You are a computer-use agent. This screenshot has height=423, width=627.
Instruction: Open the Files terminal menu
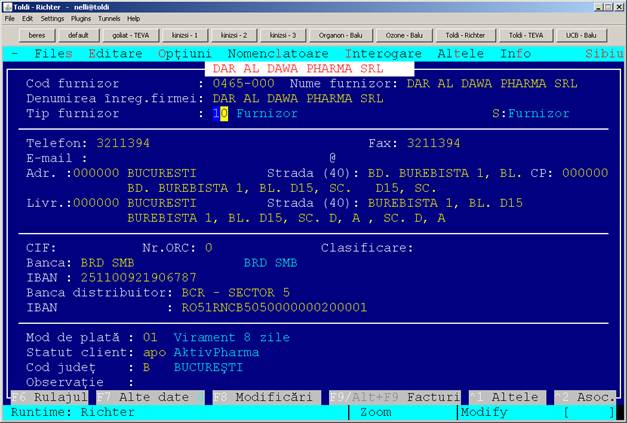click(53, 54)
